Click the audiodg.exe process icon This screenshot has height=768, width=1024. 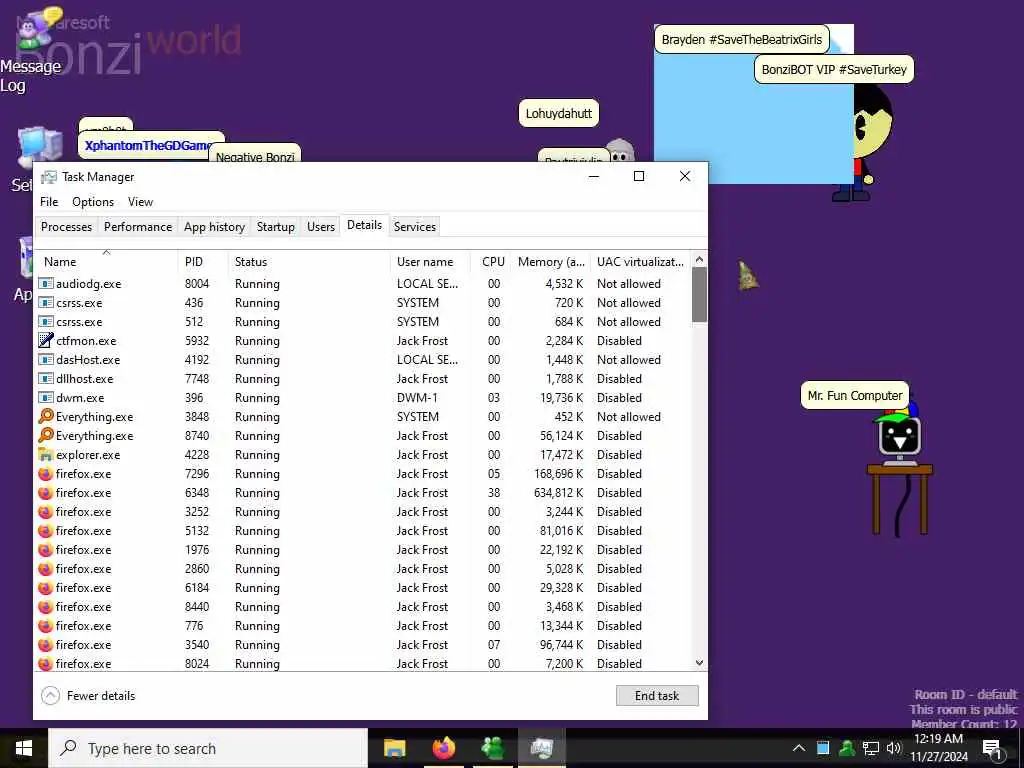(46, 283)
